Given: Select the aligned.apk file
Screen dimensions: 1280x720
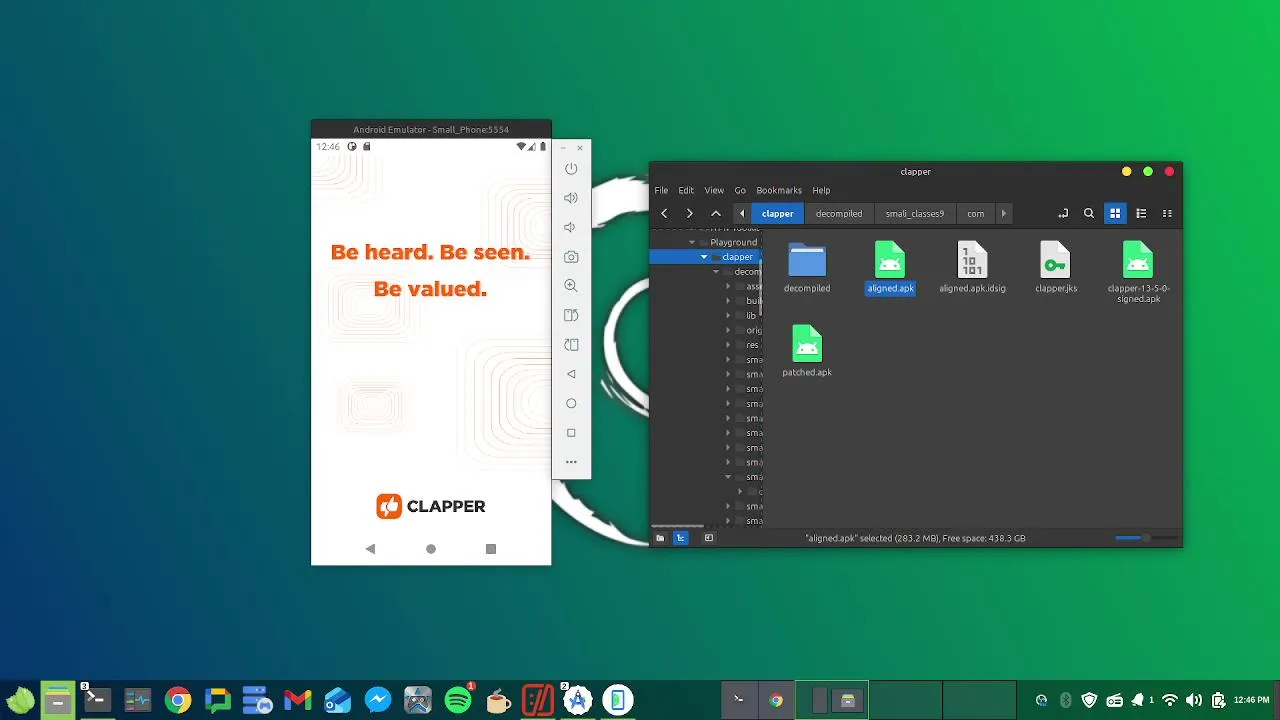Looking at the screenshot, I should (x=890, y=267).
